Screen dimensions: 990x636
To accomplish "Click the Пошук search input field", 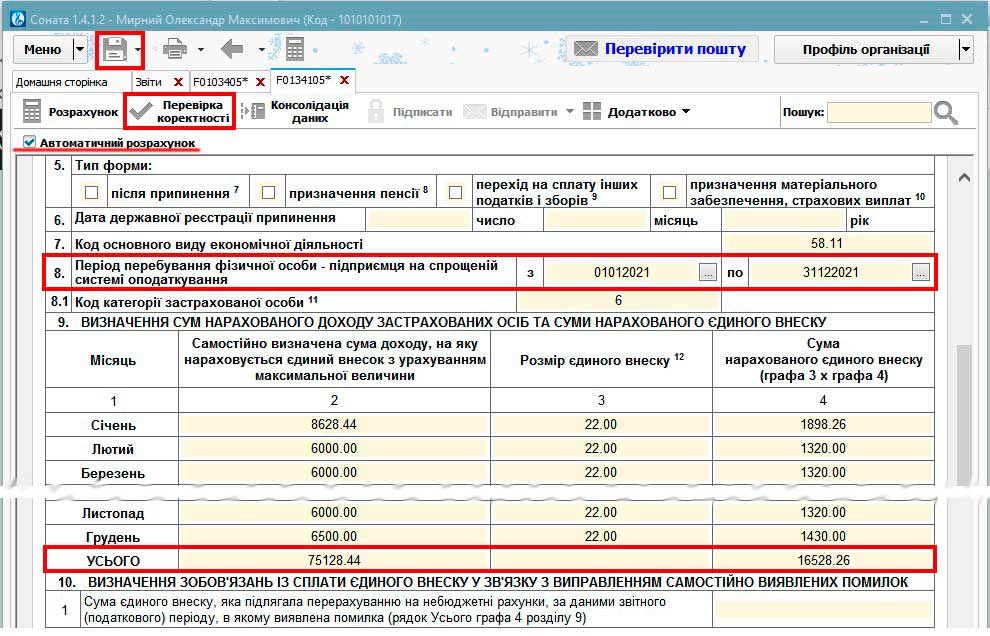I will coord(879,113).
